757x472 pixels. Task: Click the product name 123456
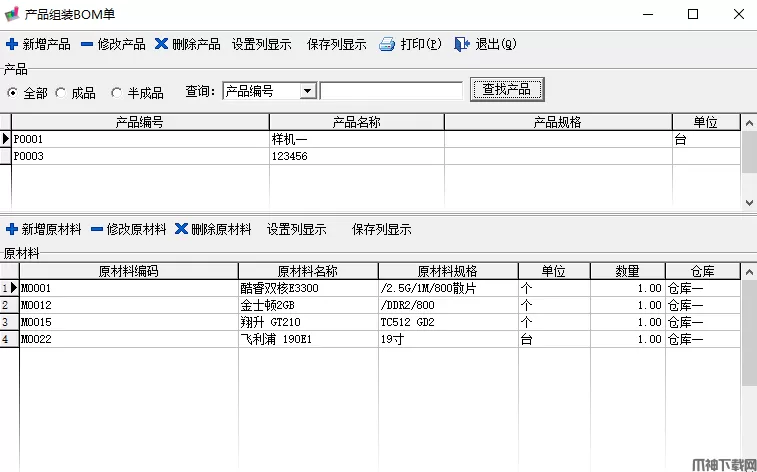click(x=290, y=156)
